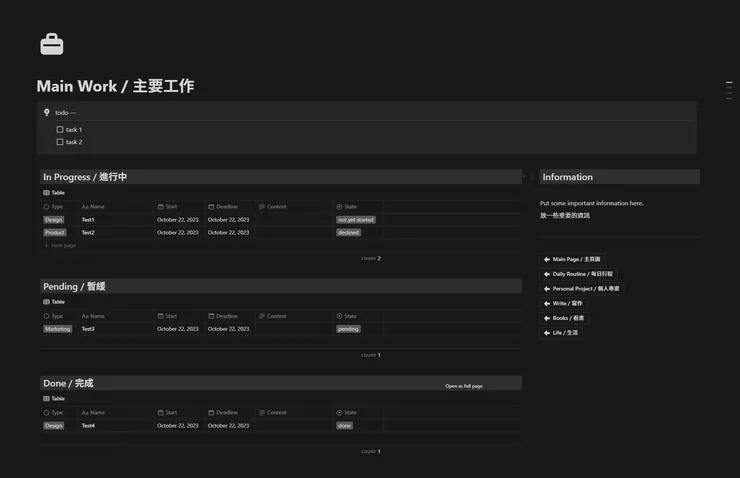Open the Main Page link
Image resolution: width=740 pixels, height=478 pixels.
[572, 259]
